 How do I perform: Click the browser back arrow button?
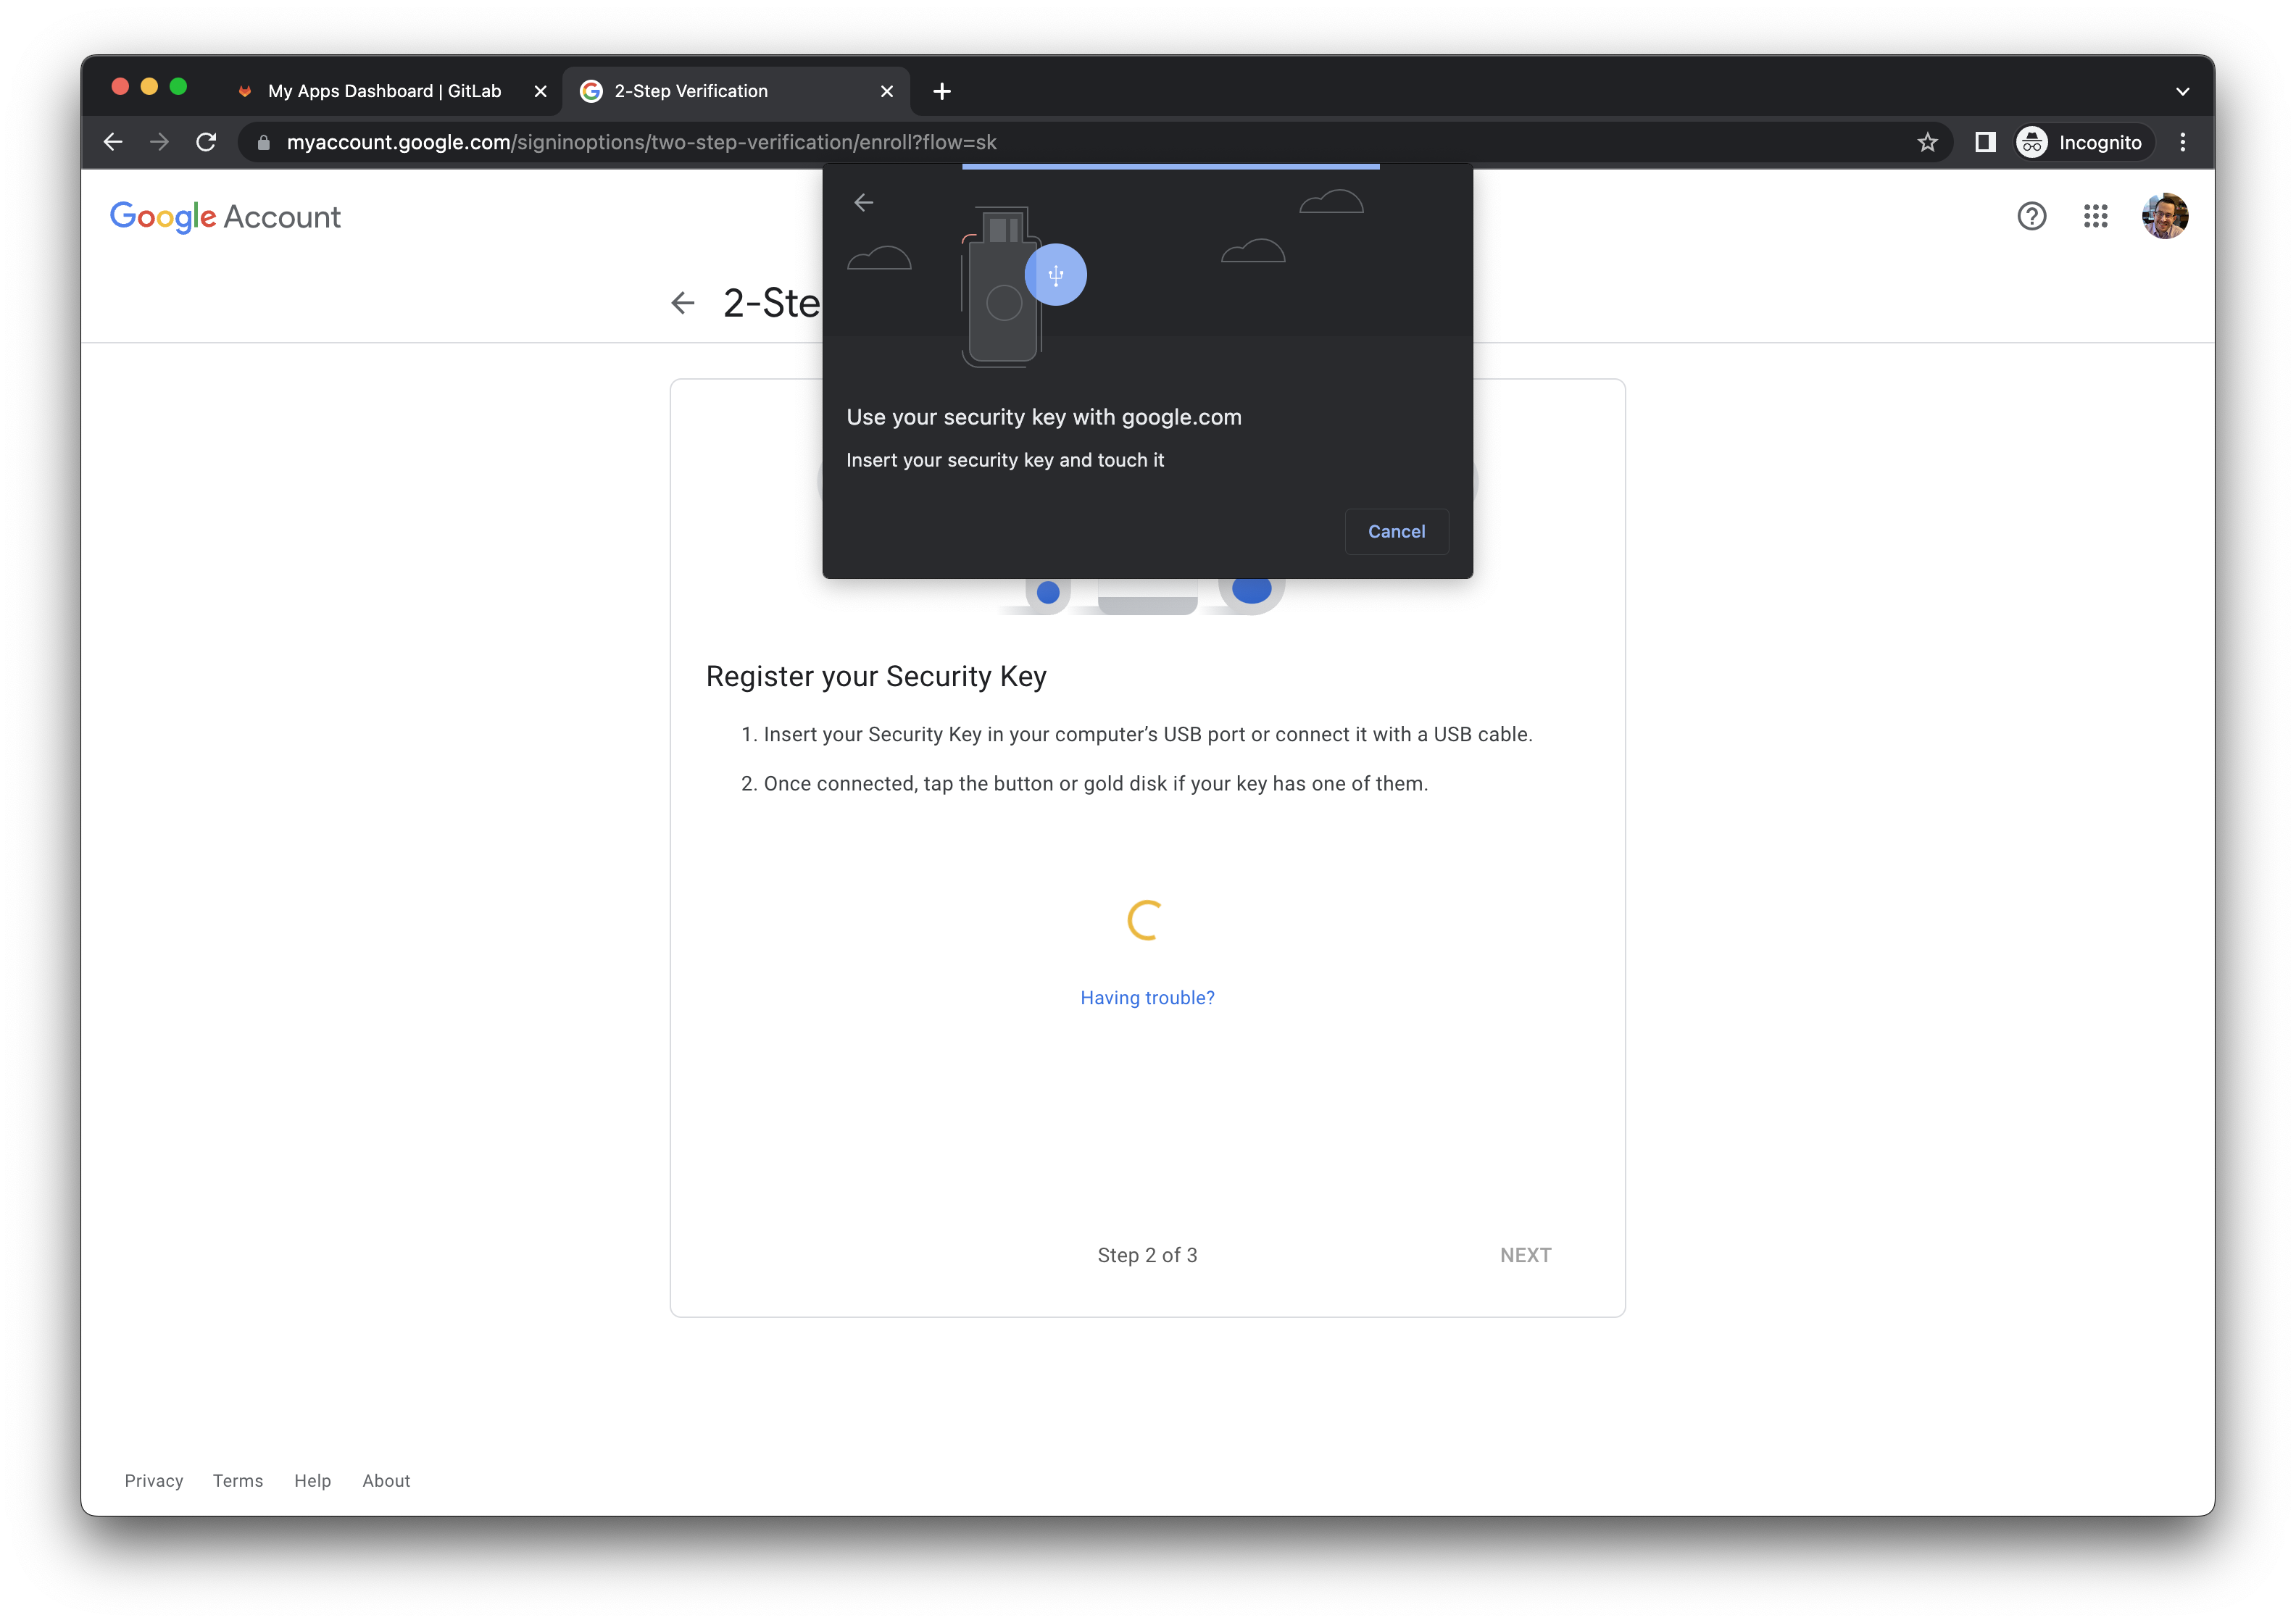[x=113, y=142]
